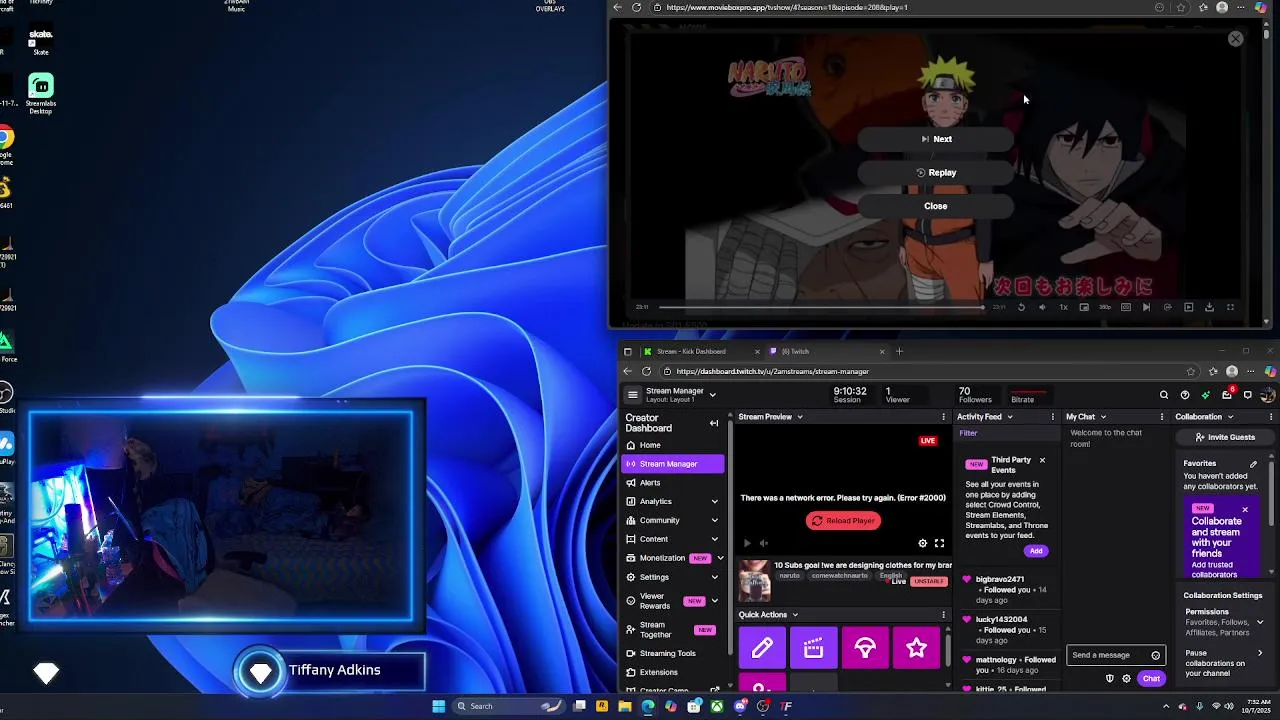The width and height of the screenshot is (1280, 720).
Task: Open Twitch inbox notifications icon
Action: [x=1227, y=395]
